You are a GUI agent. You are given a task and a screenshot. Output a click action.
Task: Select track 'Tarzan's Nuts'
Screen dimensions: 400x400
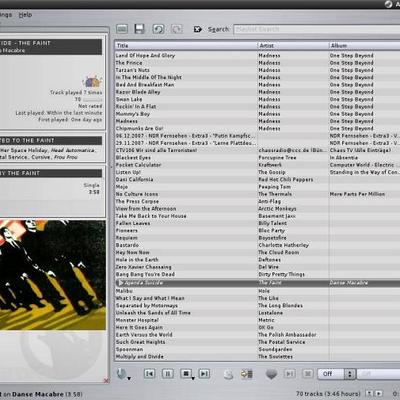tap(132, 70)
